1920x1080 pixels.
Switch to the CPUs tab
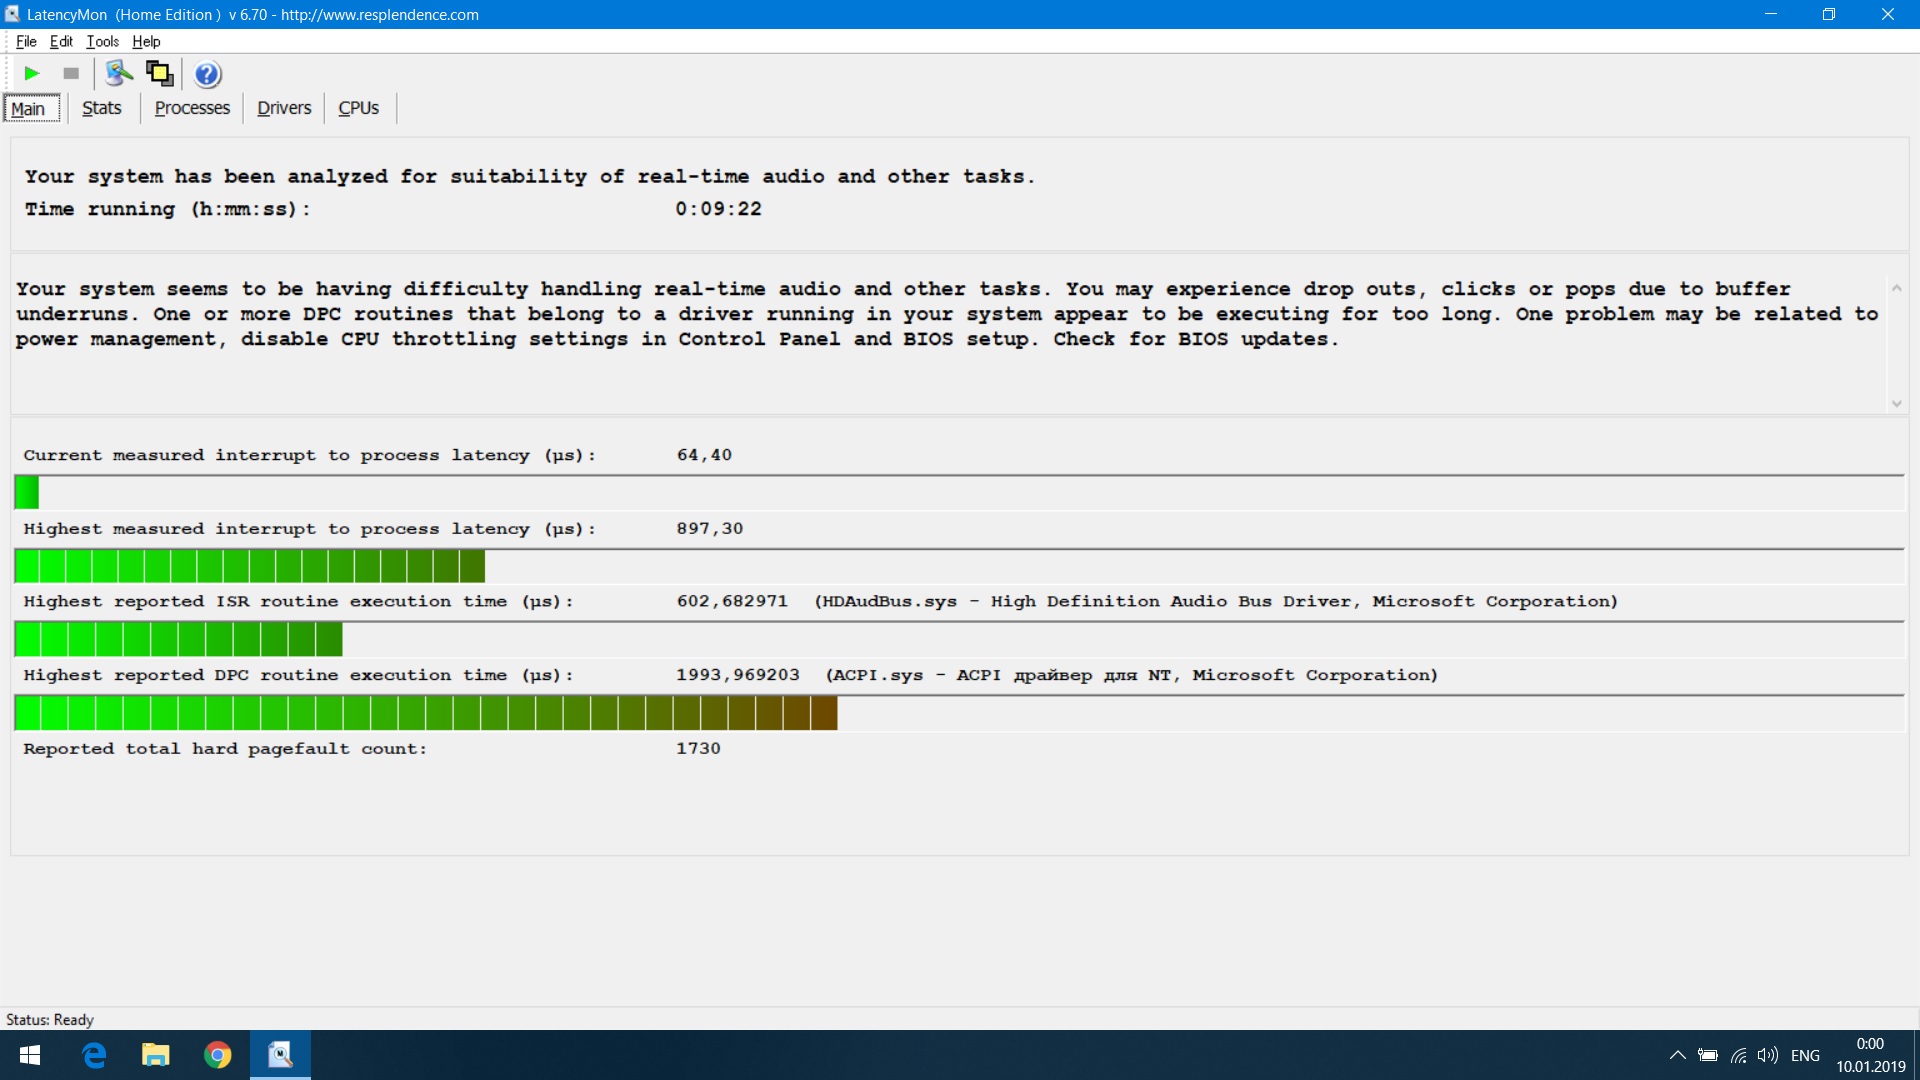pyautogui.click(x=358, y=108)
